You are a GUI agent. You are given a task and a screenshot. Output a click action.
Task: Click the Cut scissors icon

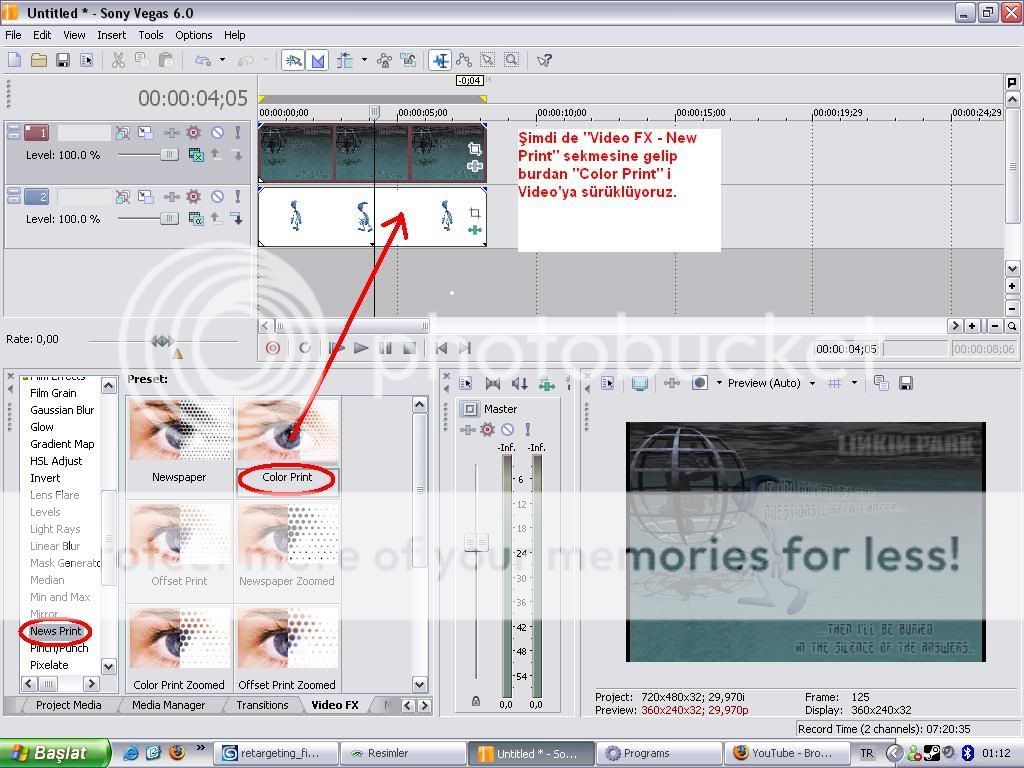[x=118, y=61]
